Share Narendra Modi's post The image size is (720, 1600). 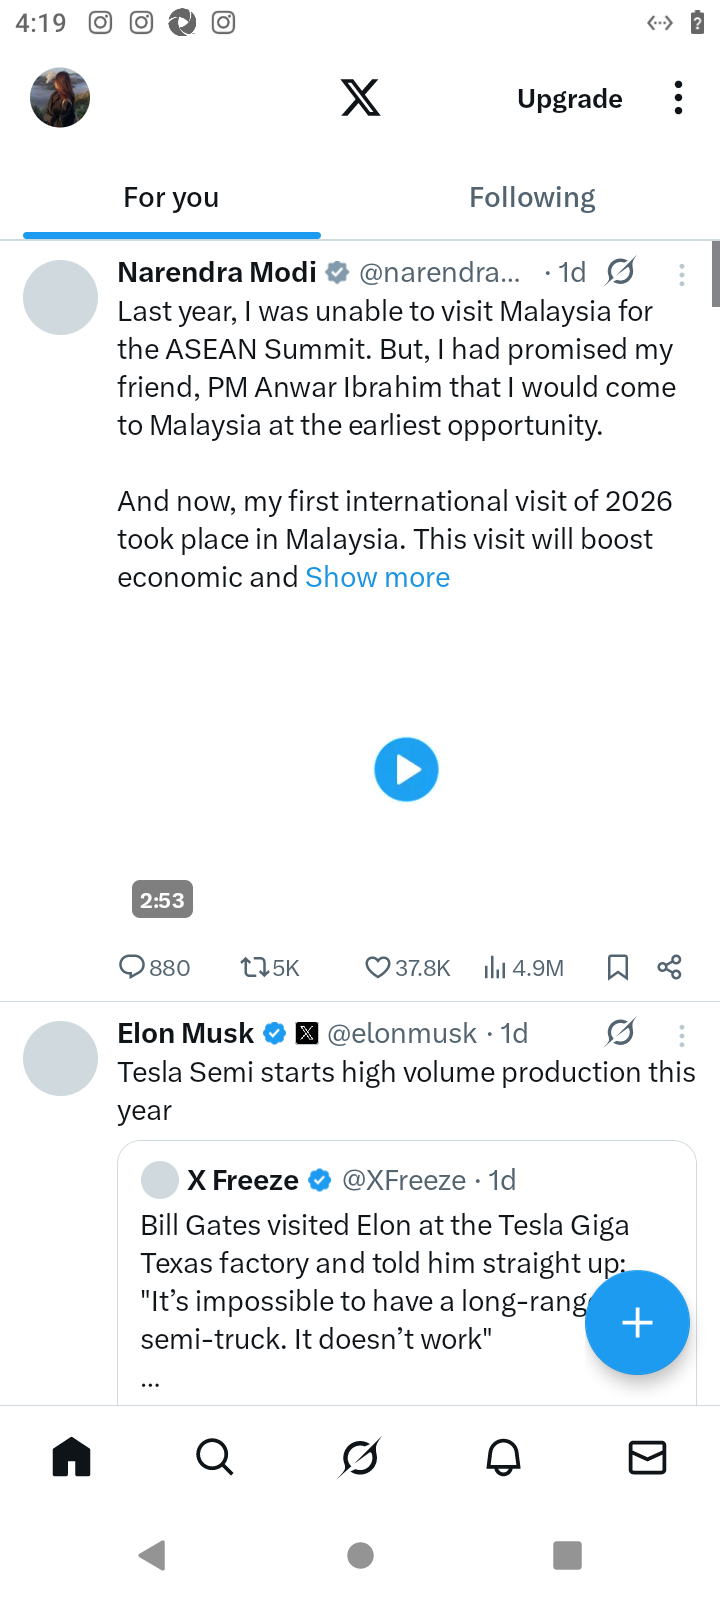pos(669,967)
